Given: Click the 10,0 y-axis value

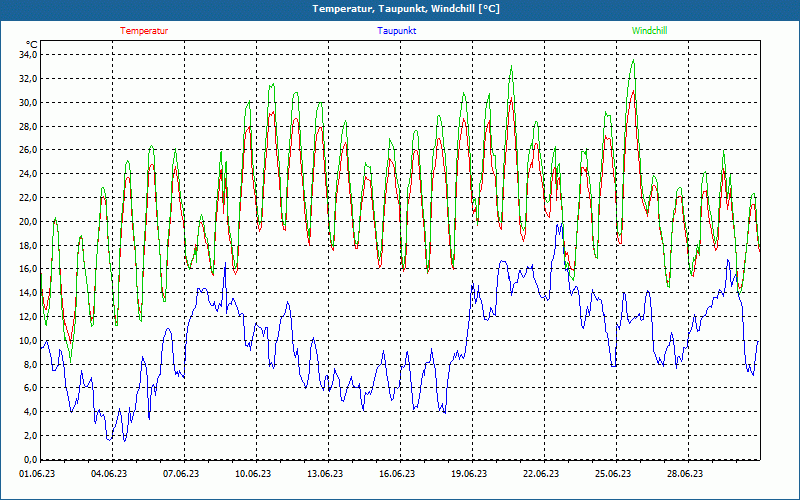Looking at the screenshot, I should click(28, 340).
